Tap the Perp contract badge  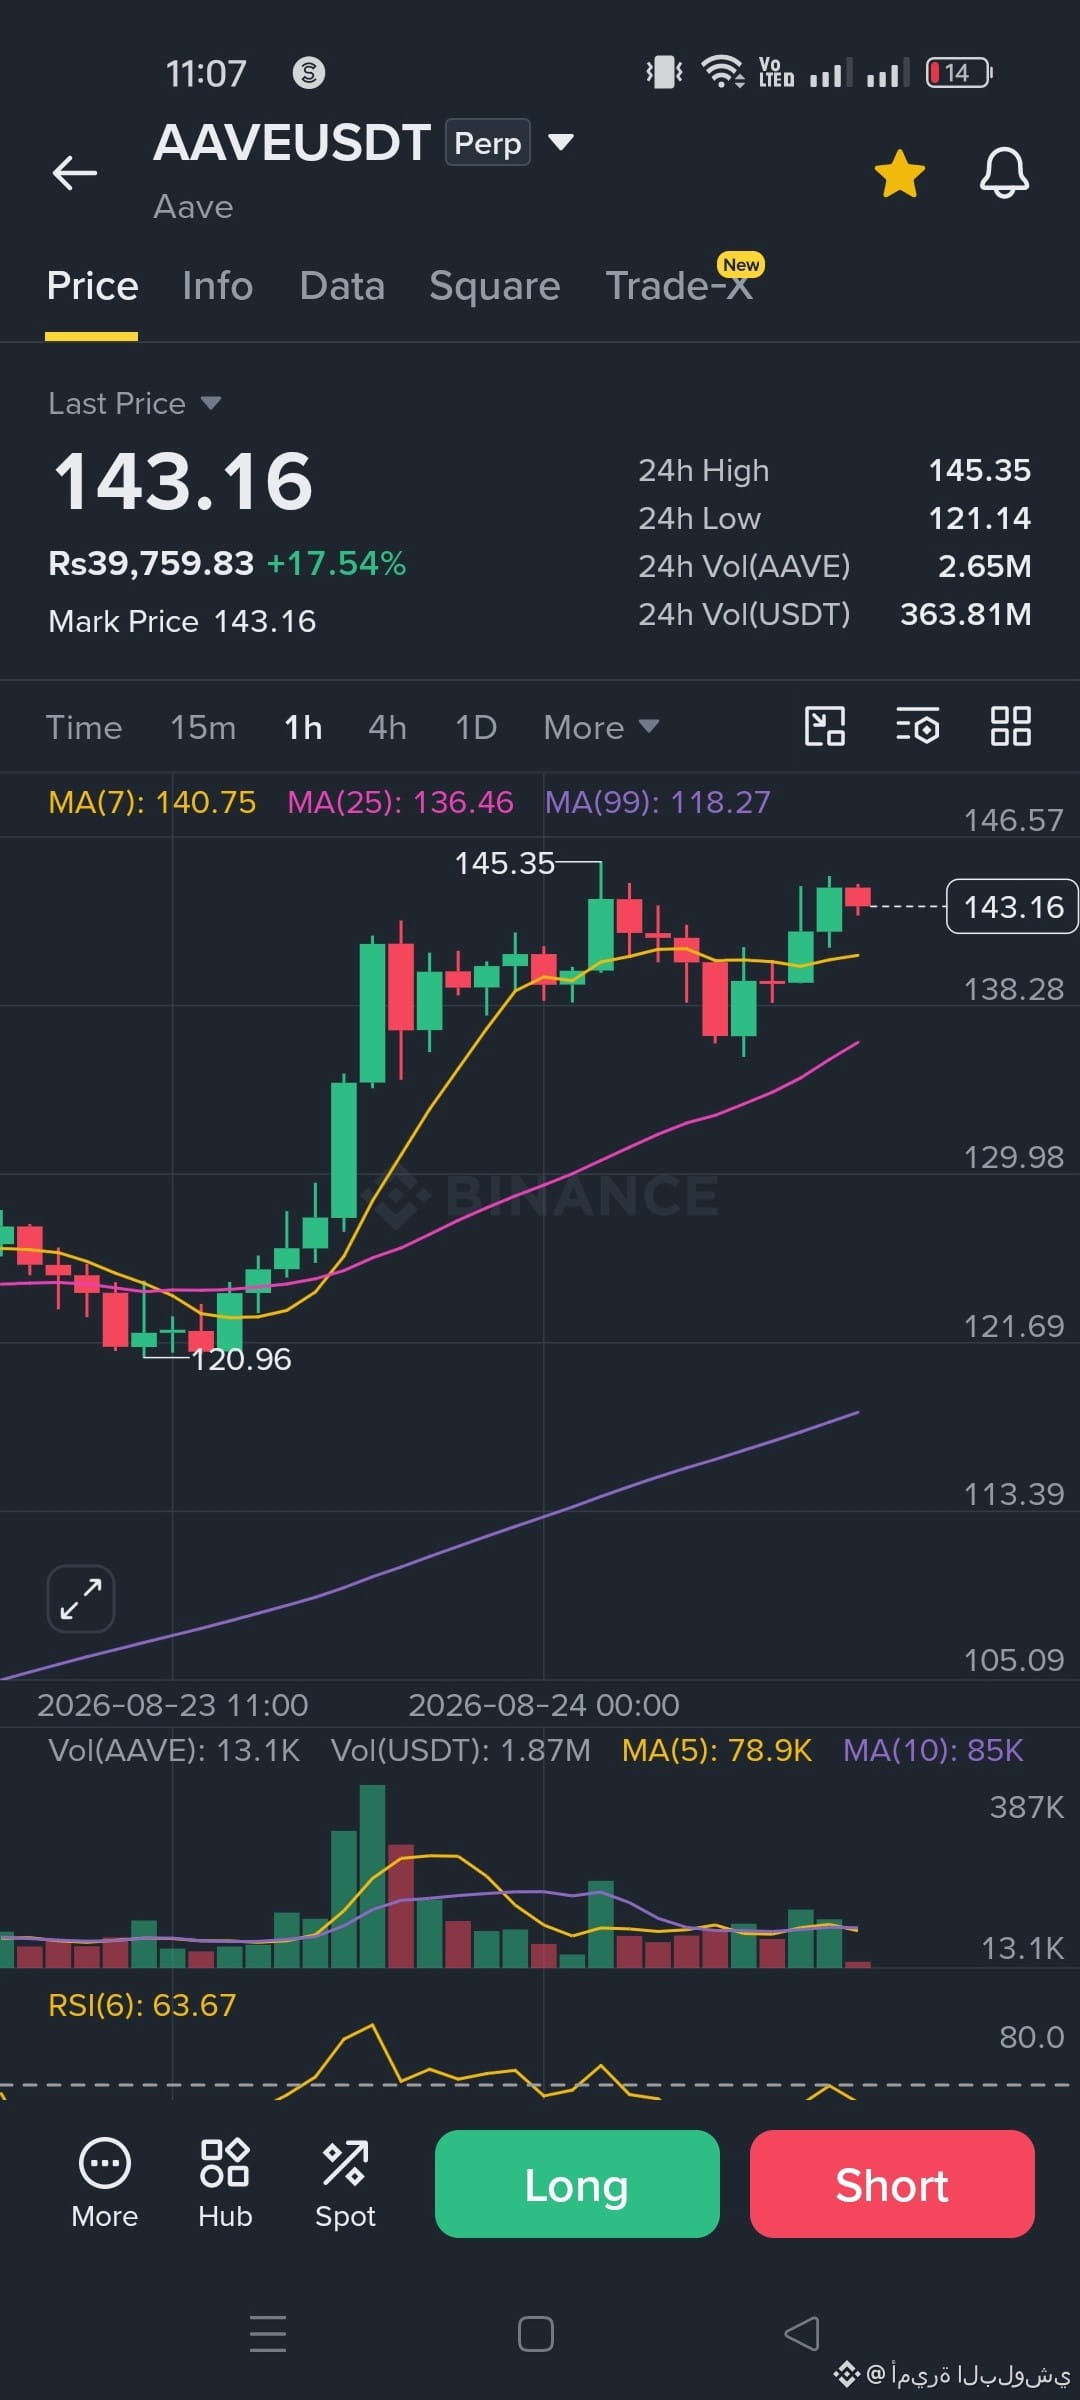(x=487, y=142)
